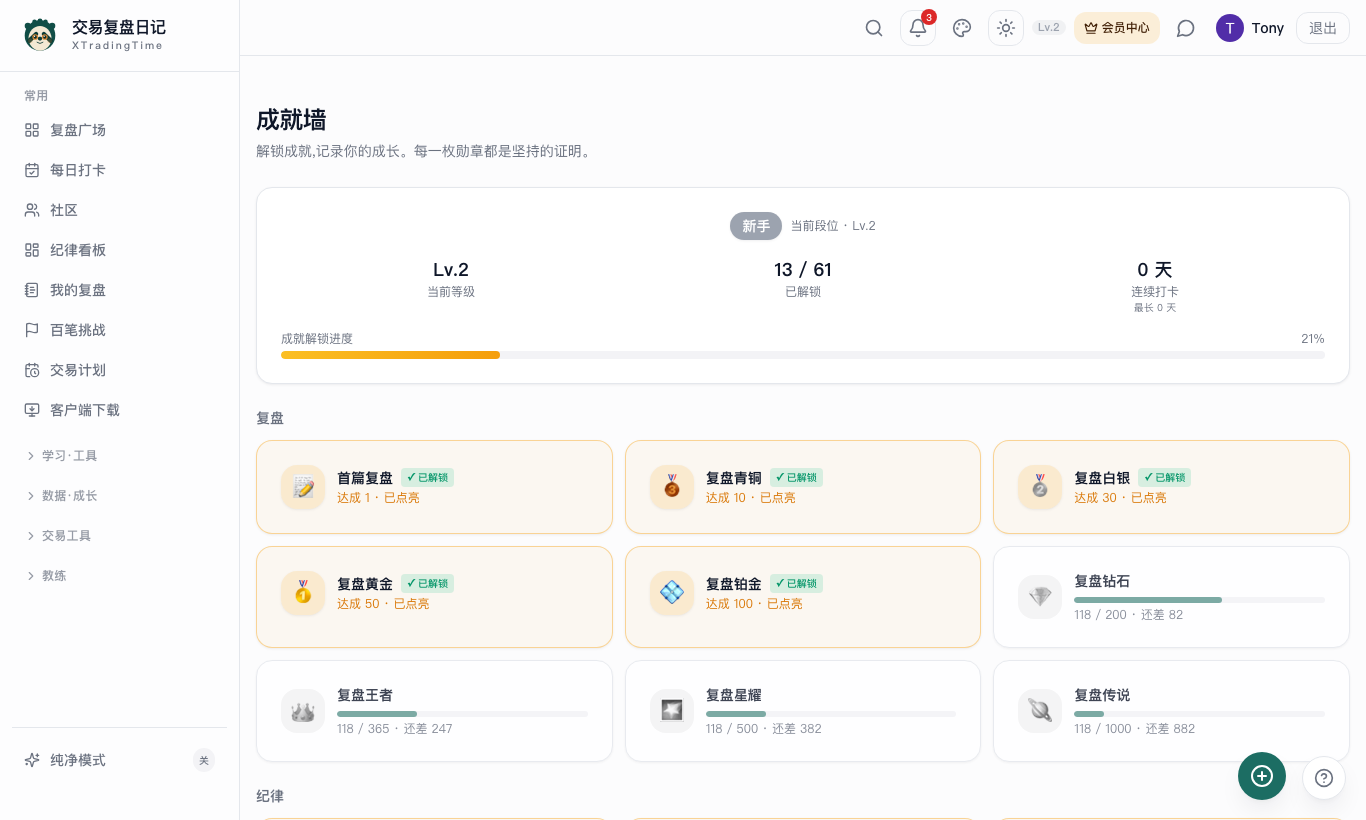Click the 复盘铂金 platinum gem icon

click(x=672, y=593)
